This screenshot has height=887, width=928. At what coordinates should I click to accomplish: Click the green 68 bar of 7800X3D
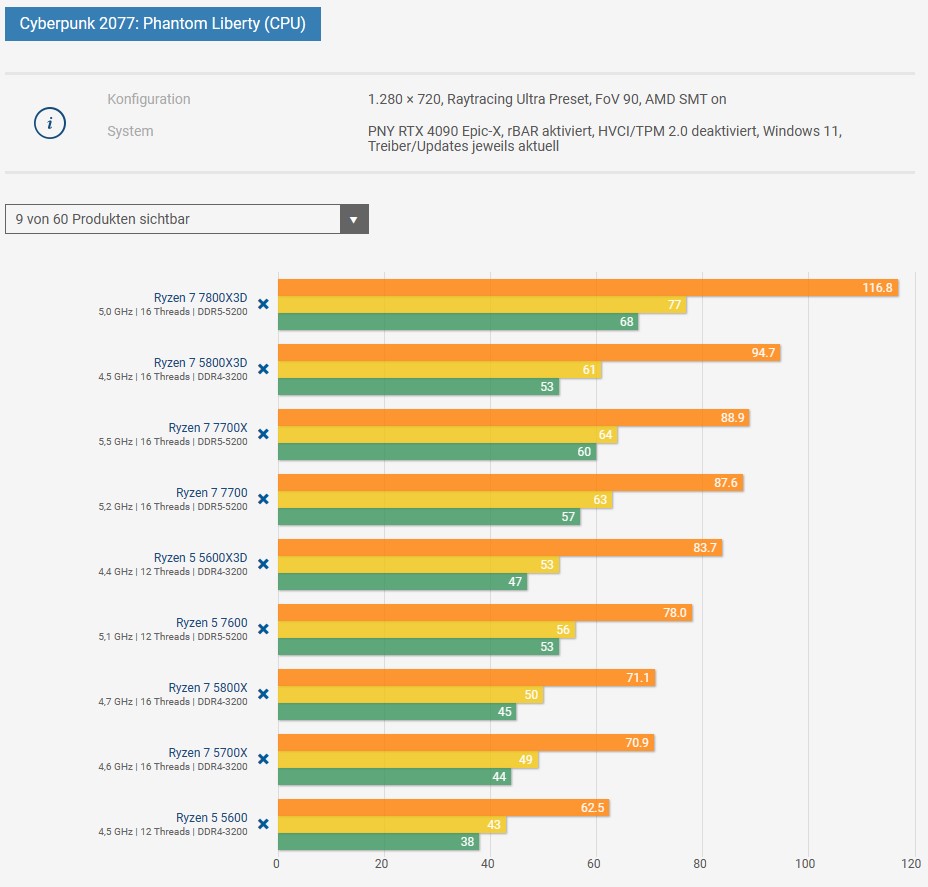point(458,322)
